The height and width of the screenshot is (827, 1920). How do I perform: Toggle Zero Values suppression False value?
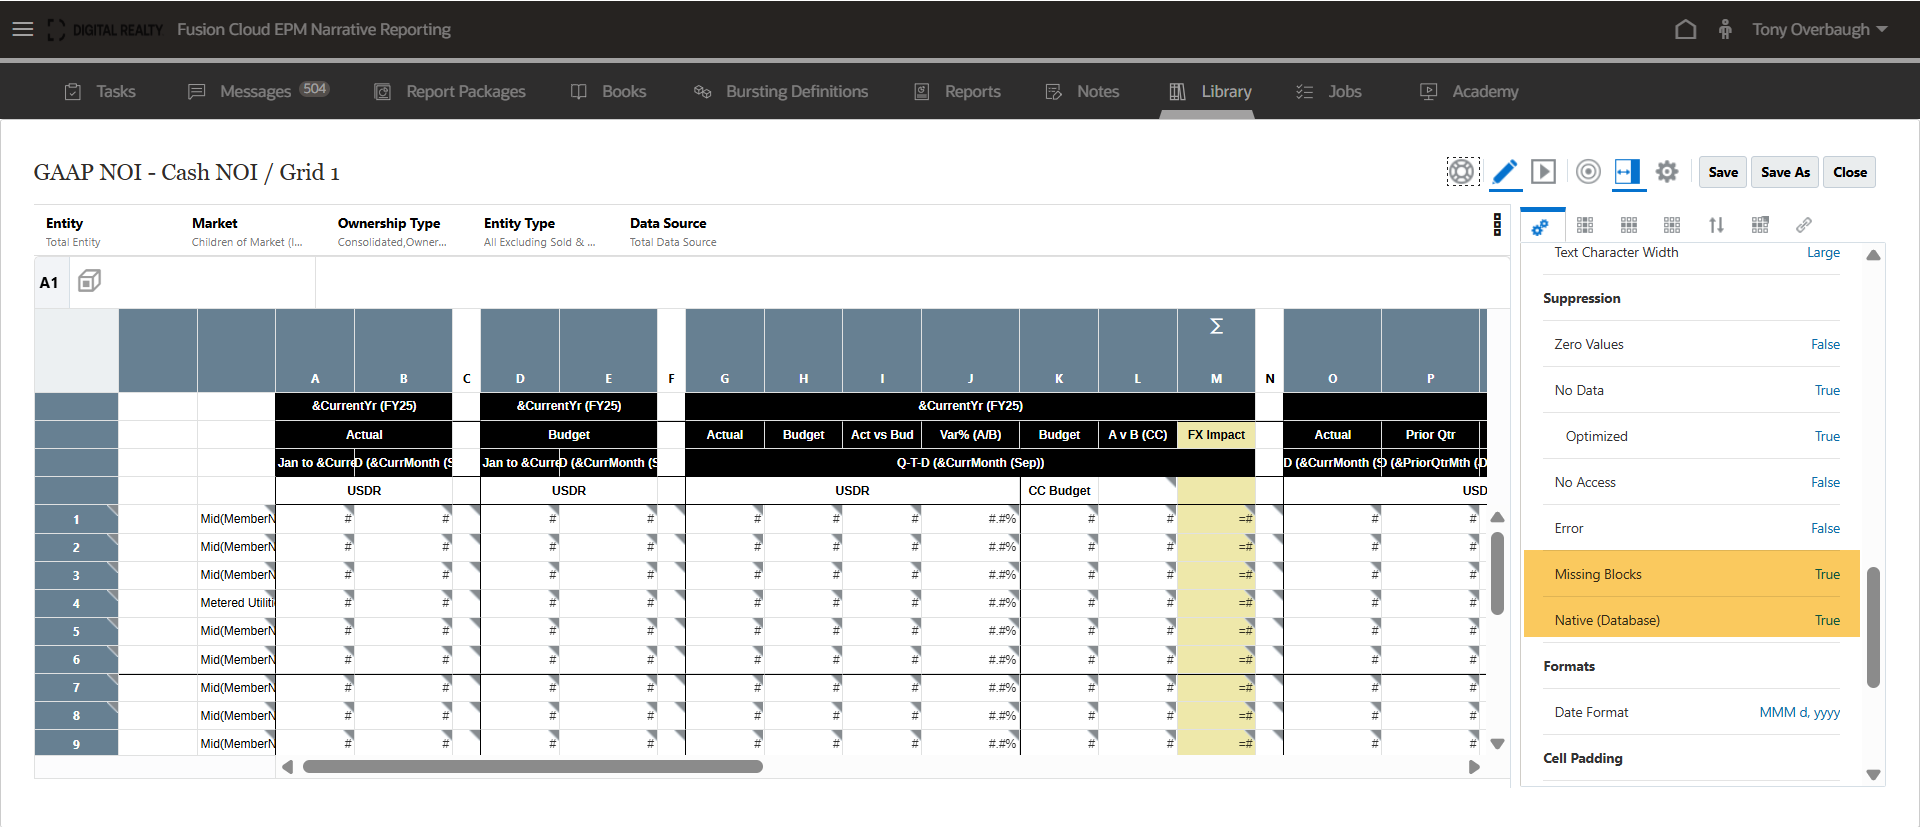tap(1824, 344)
